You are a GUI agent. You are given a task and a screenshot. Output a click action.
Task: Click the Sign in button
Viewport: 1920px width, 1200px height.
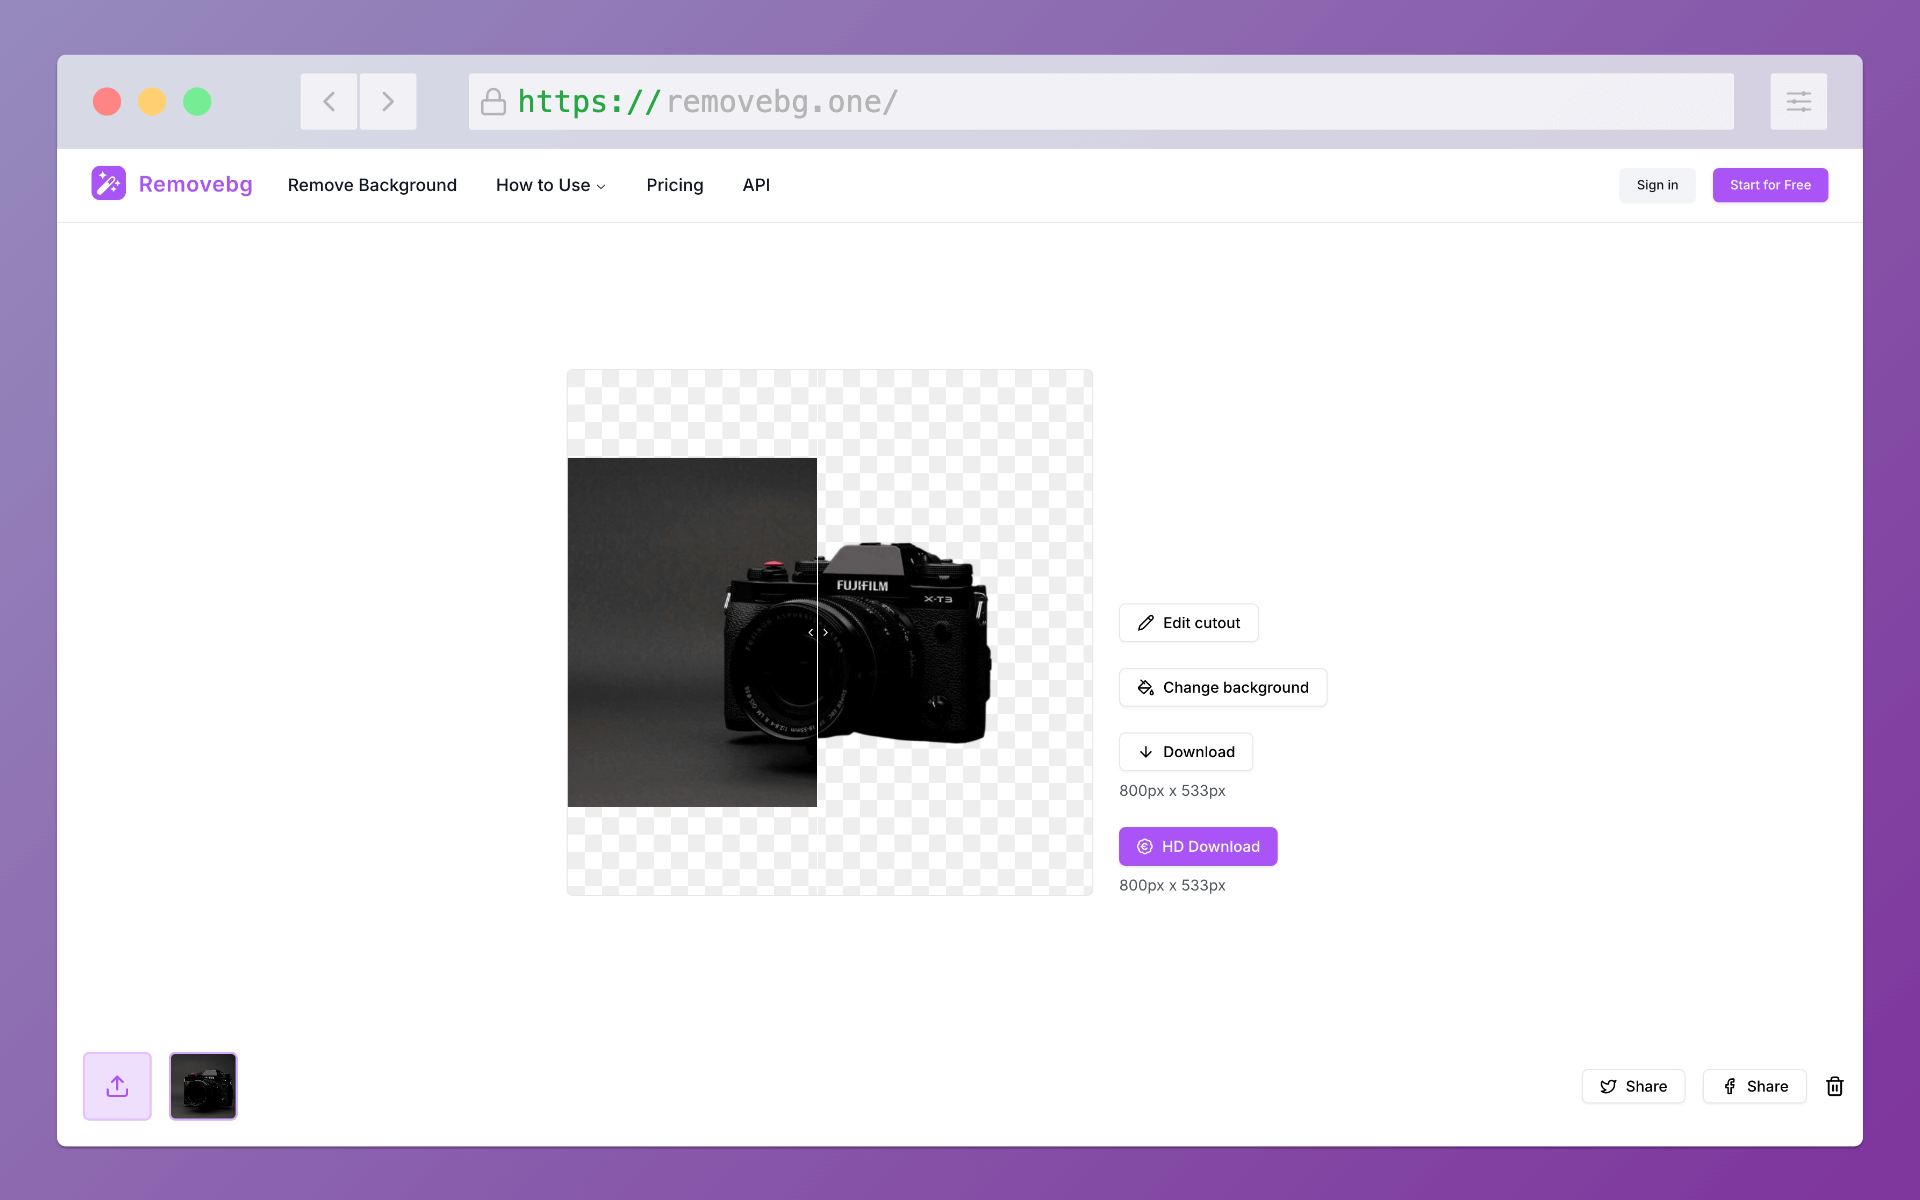point(1656,185)
